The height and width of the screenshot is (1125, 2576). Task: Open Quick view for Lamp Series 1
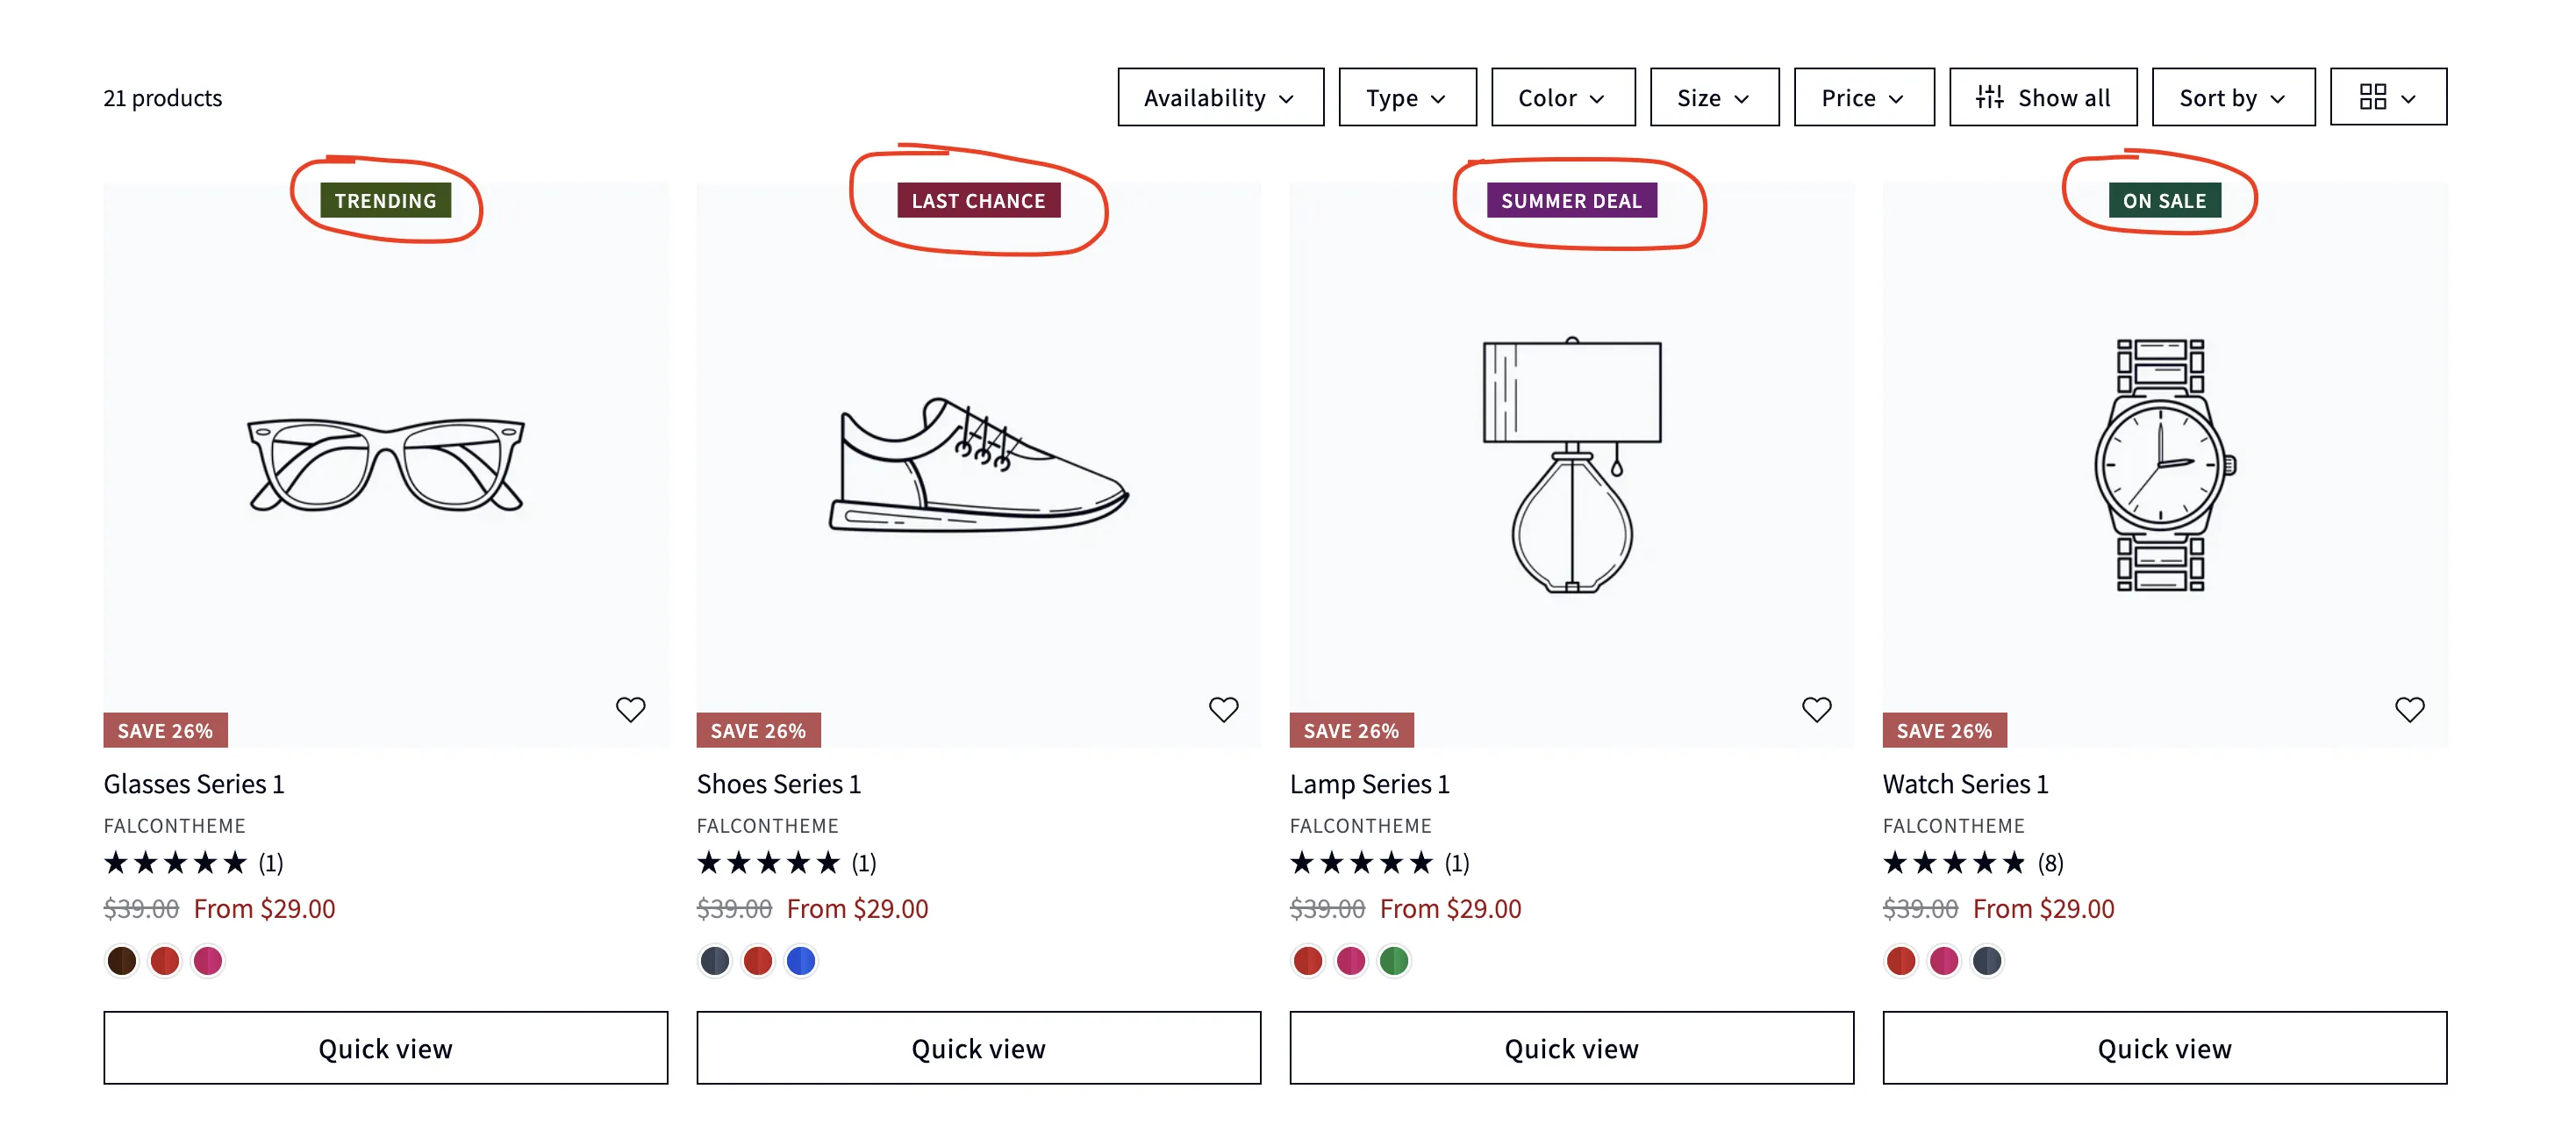(x=1570, y=1047)
